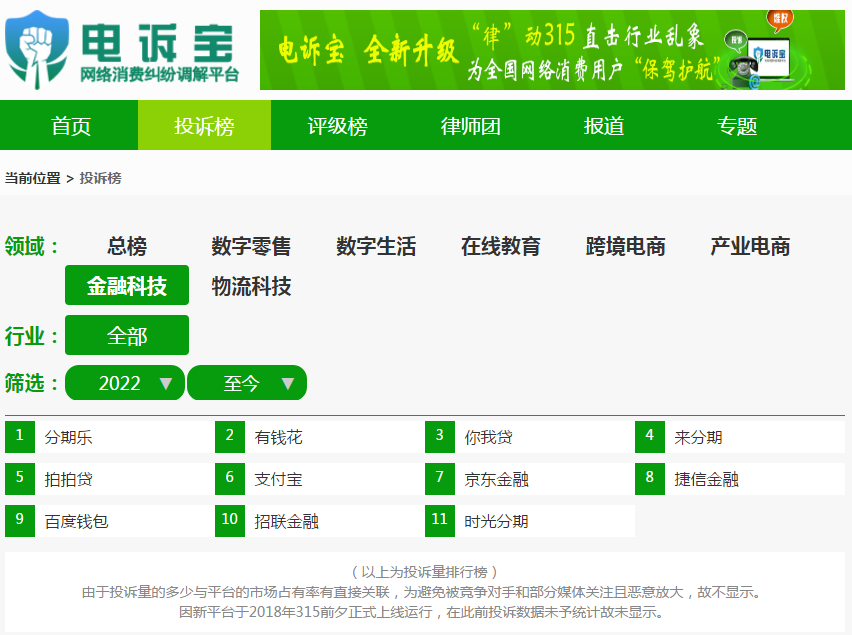Image resolution: width=852 pixels, height=635 pixels.
Task: Click the 全部 industry button
Action: [127, 335]
